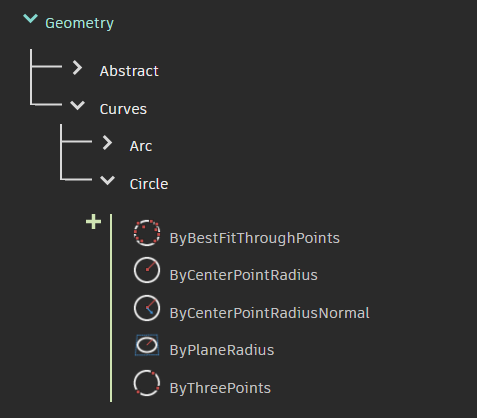This screenshot has width=477, height=418.
Task: Select the Geometry category label
Action: [79, 23]
